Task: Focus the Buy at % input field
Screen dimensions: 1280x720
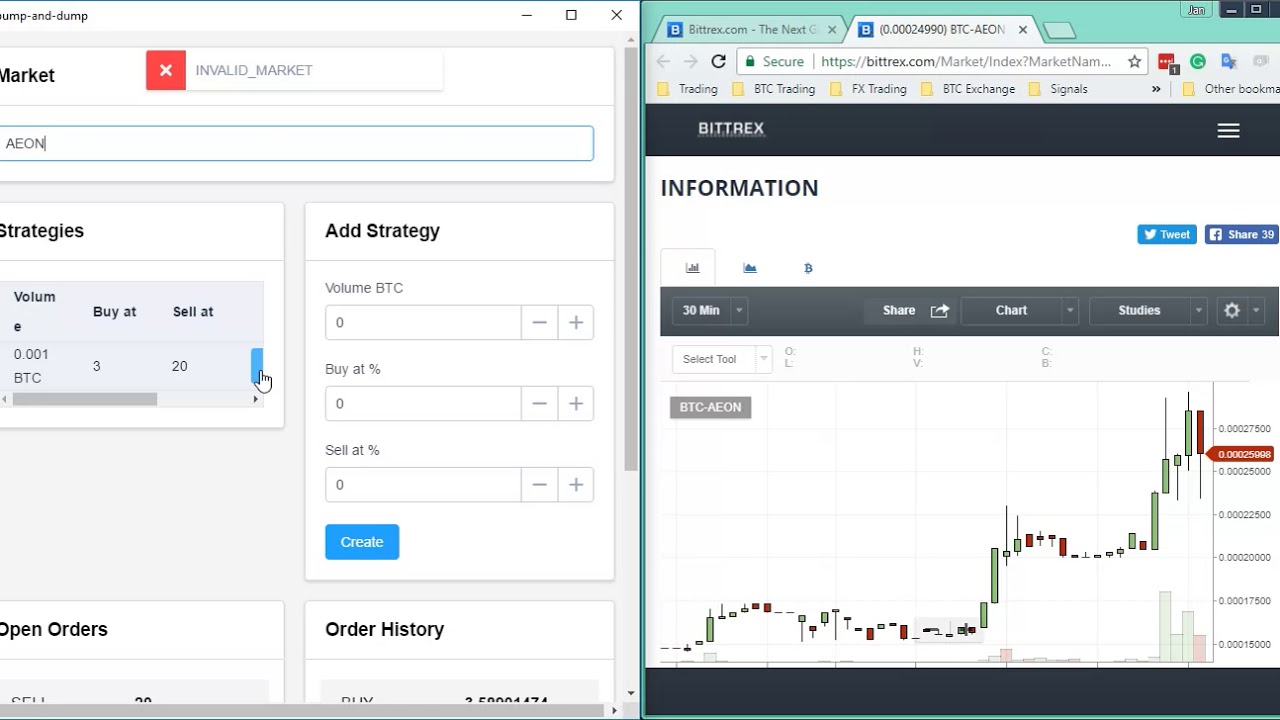Action: tap(423, 403)
